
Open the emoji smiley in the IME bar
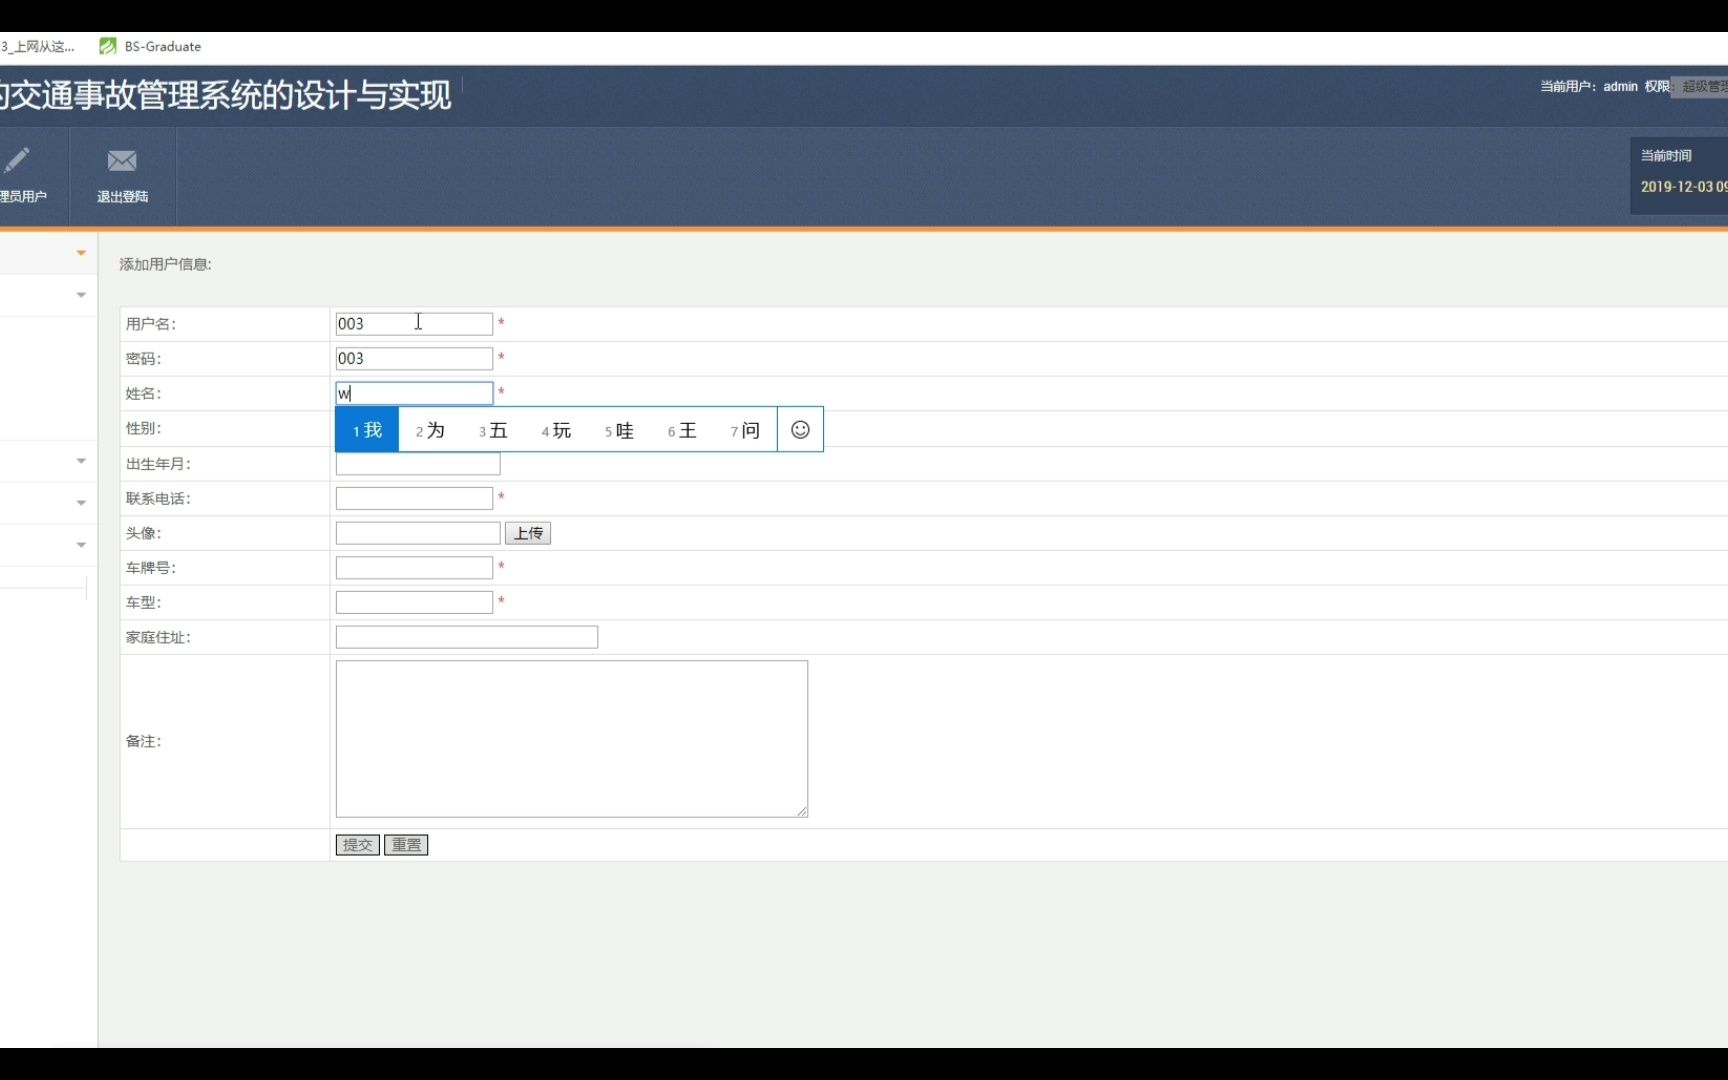[x=800, y=429]
